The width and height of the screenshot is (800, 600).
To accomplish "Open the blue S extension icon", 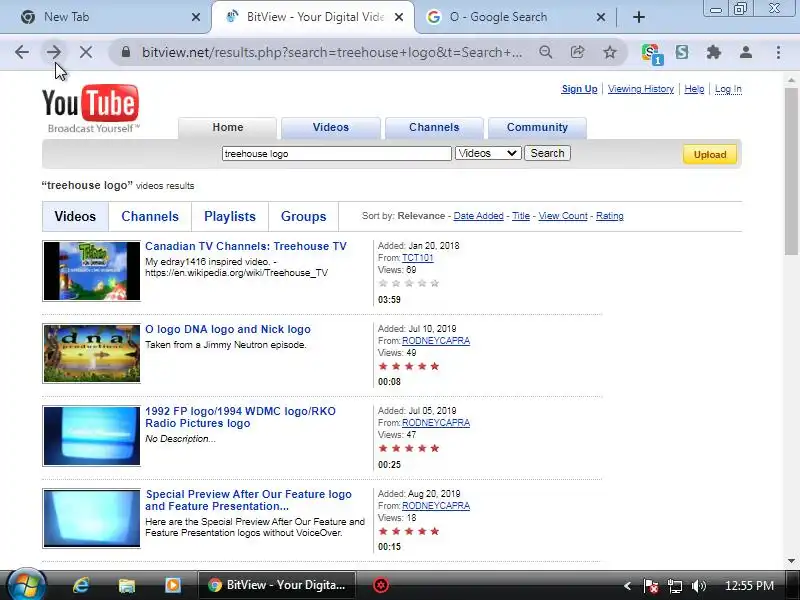I will coord(682,52).
